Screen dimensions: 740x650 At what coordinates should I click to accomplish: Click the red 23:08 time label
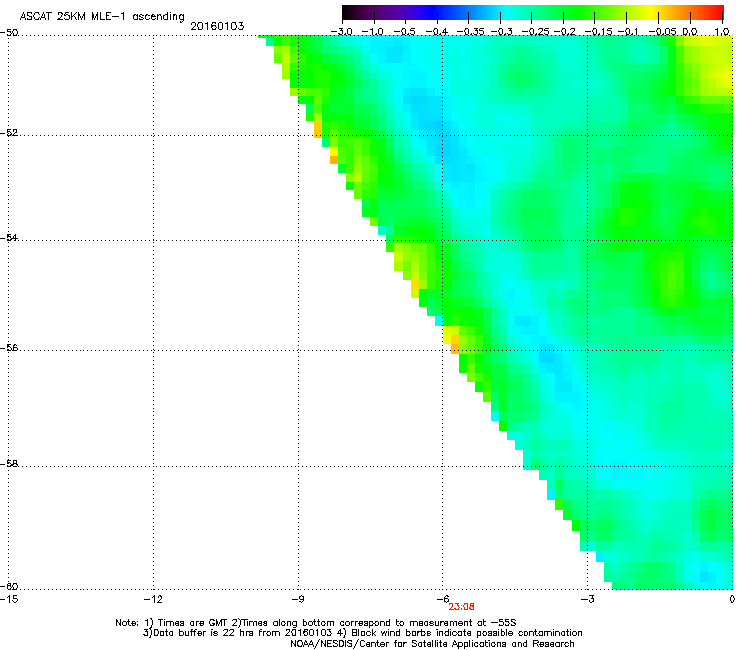coord(461,607)
